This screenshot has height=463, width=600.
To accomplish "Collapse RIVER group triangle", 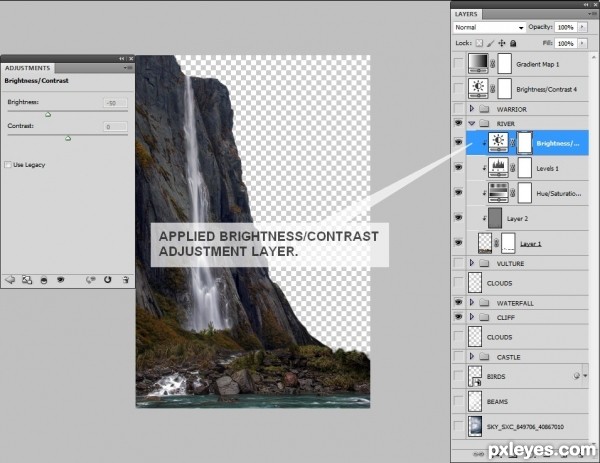I will click(472, 124).
